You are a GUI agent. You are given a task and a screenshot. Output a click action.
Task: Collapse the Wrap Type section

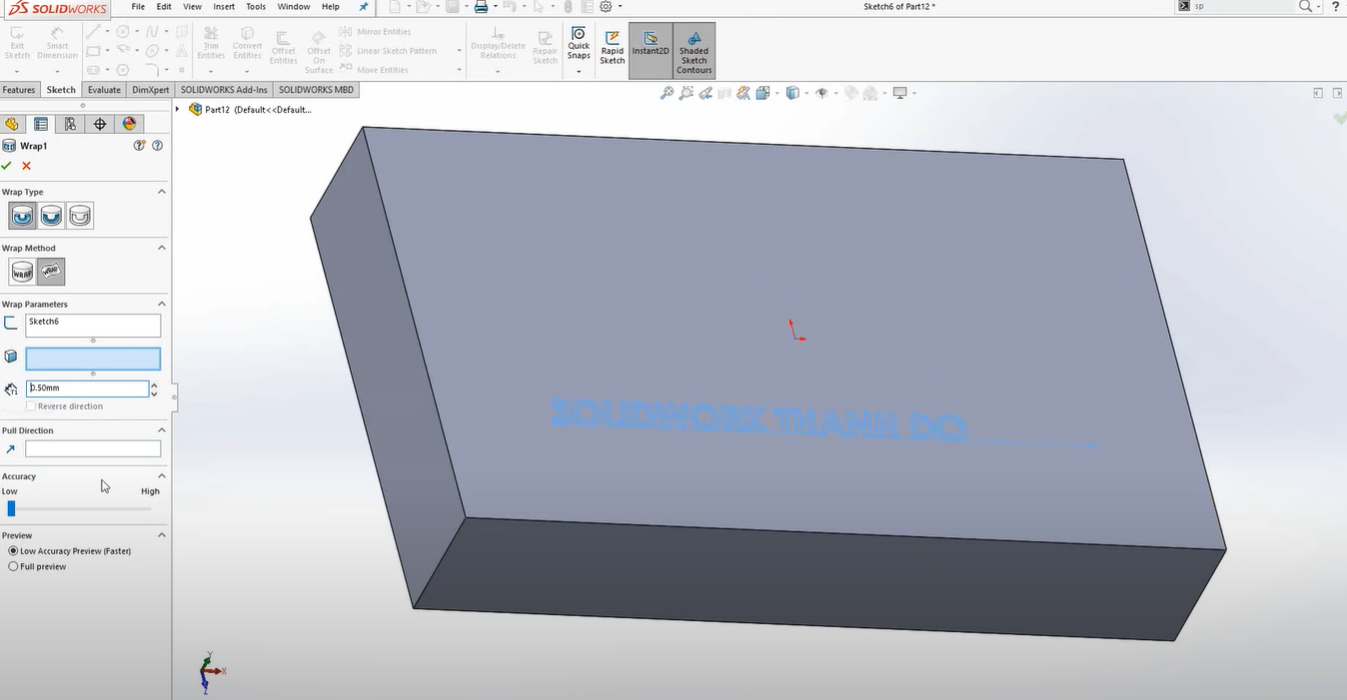(x=161, y=192)
